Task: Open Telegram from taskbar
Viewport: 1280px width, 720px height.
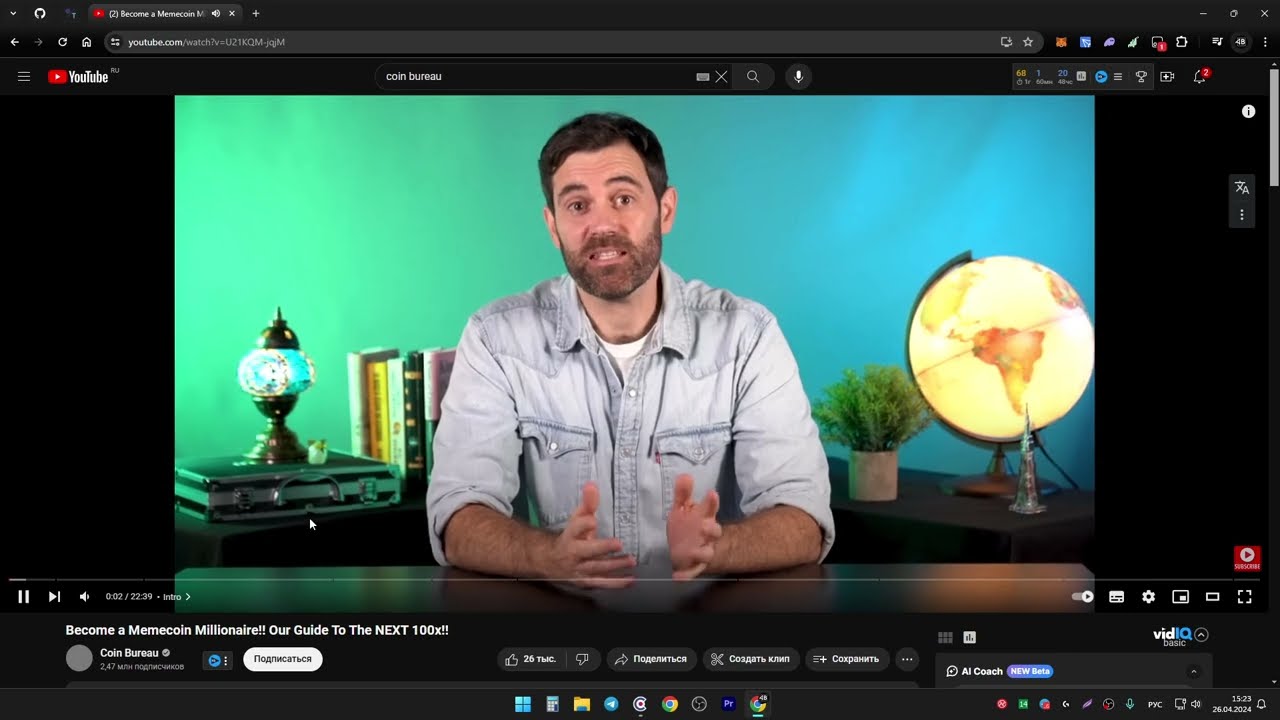Action: click(611, 704)
